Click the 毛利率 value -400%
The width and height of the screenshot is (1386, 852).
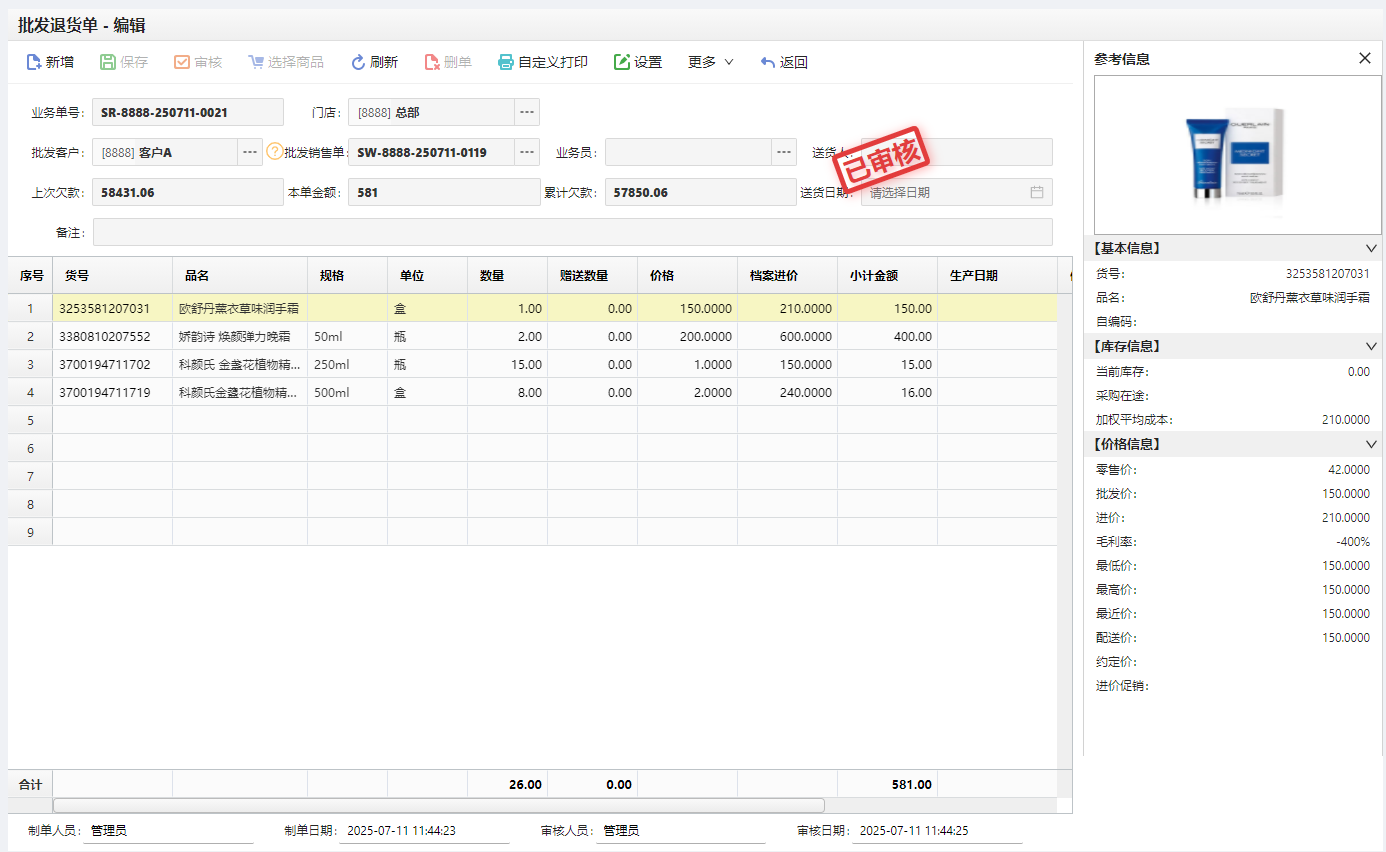pos(1353,542)
